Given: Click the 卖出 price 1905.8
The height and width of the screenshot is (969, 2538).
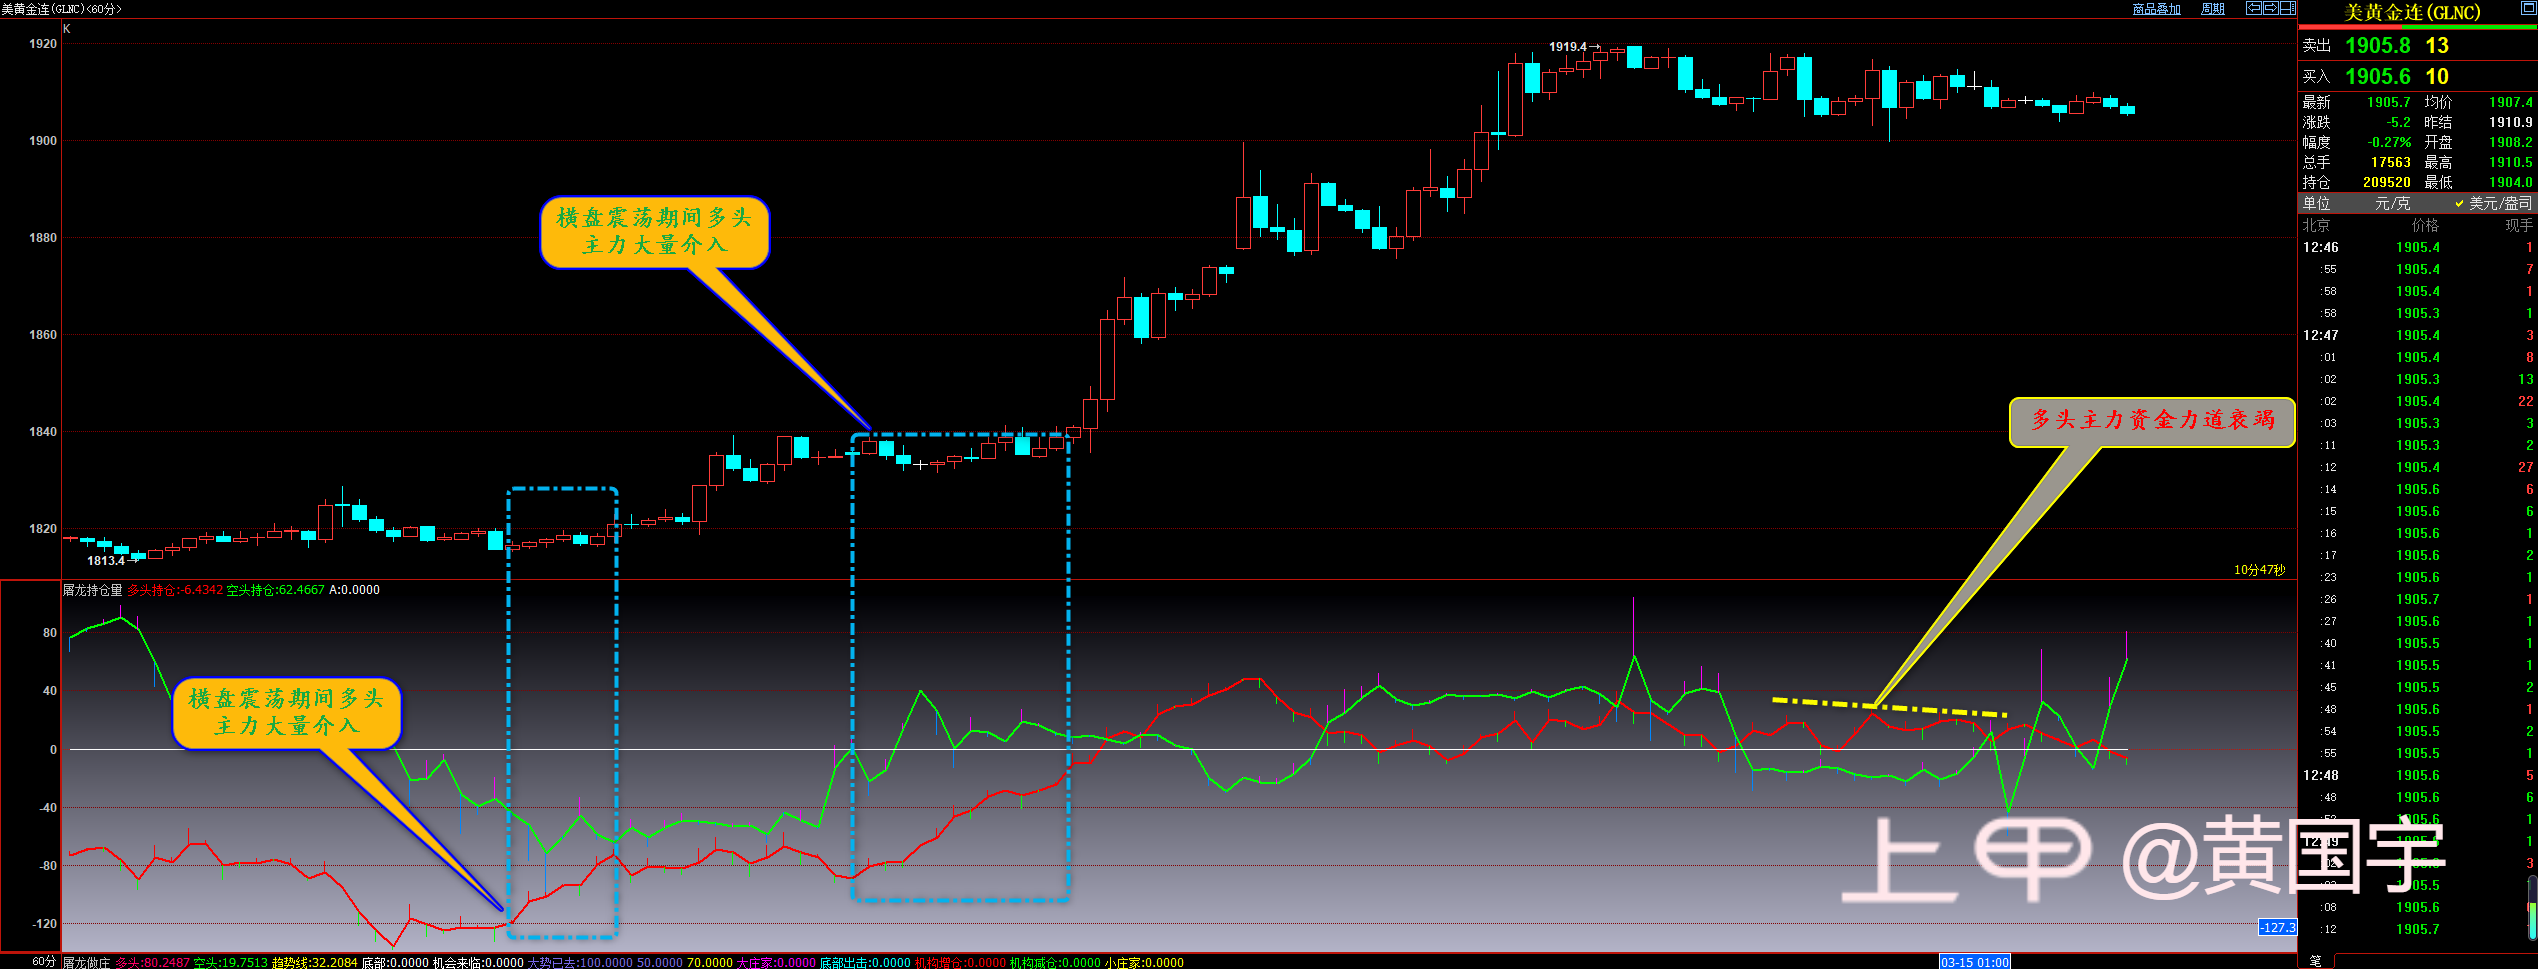Looking at the screenshot, I should [x=2377, y=46].
